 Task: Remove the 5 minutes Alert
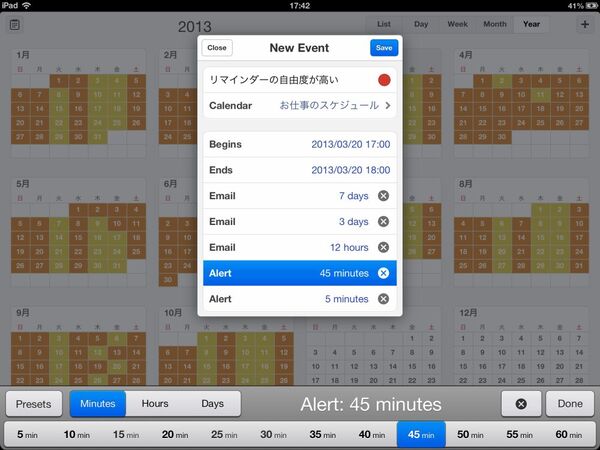383,299
